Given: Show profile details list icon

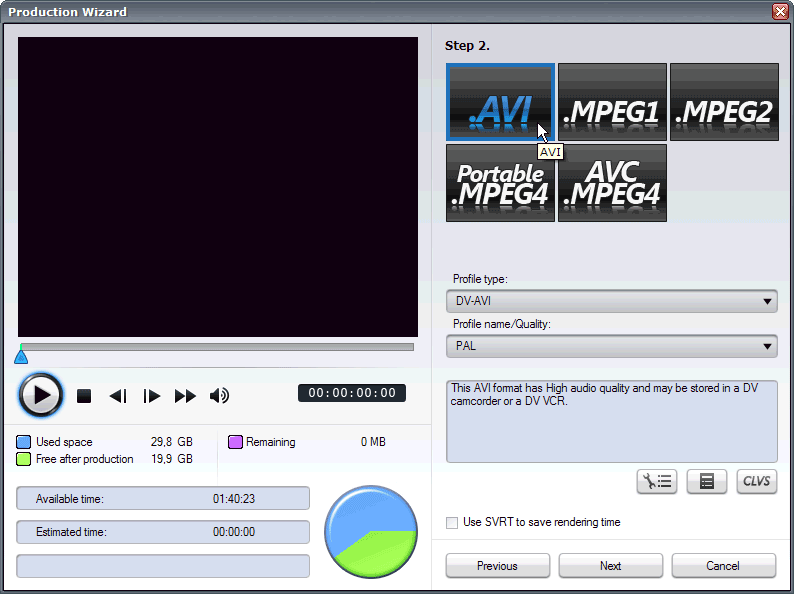Looking at the screenshot, I should (706, 481).
